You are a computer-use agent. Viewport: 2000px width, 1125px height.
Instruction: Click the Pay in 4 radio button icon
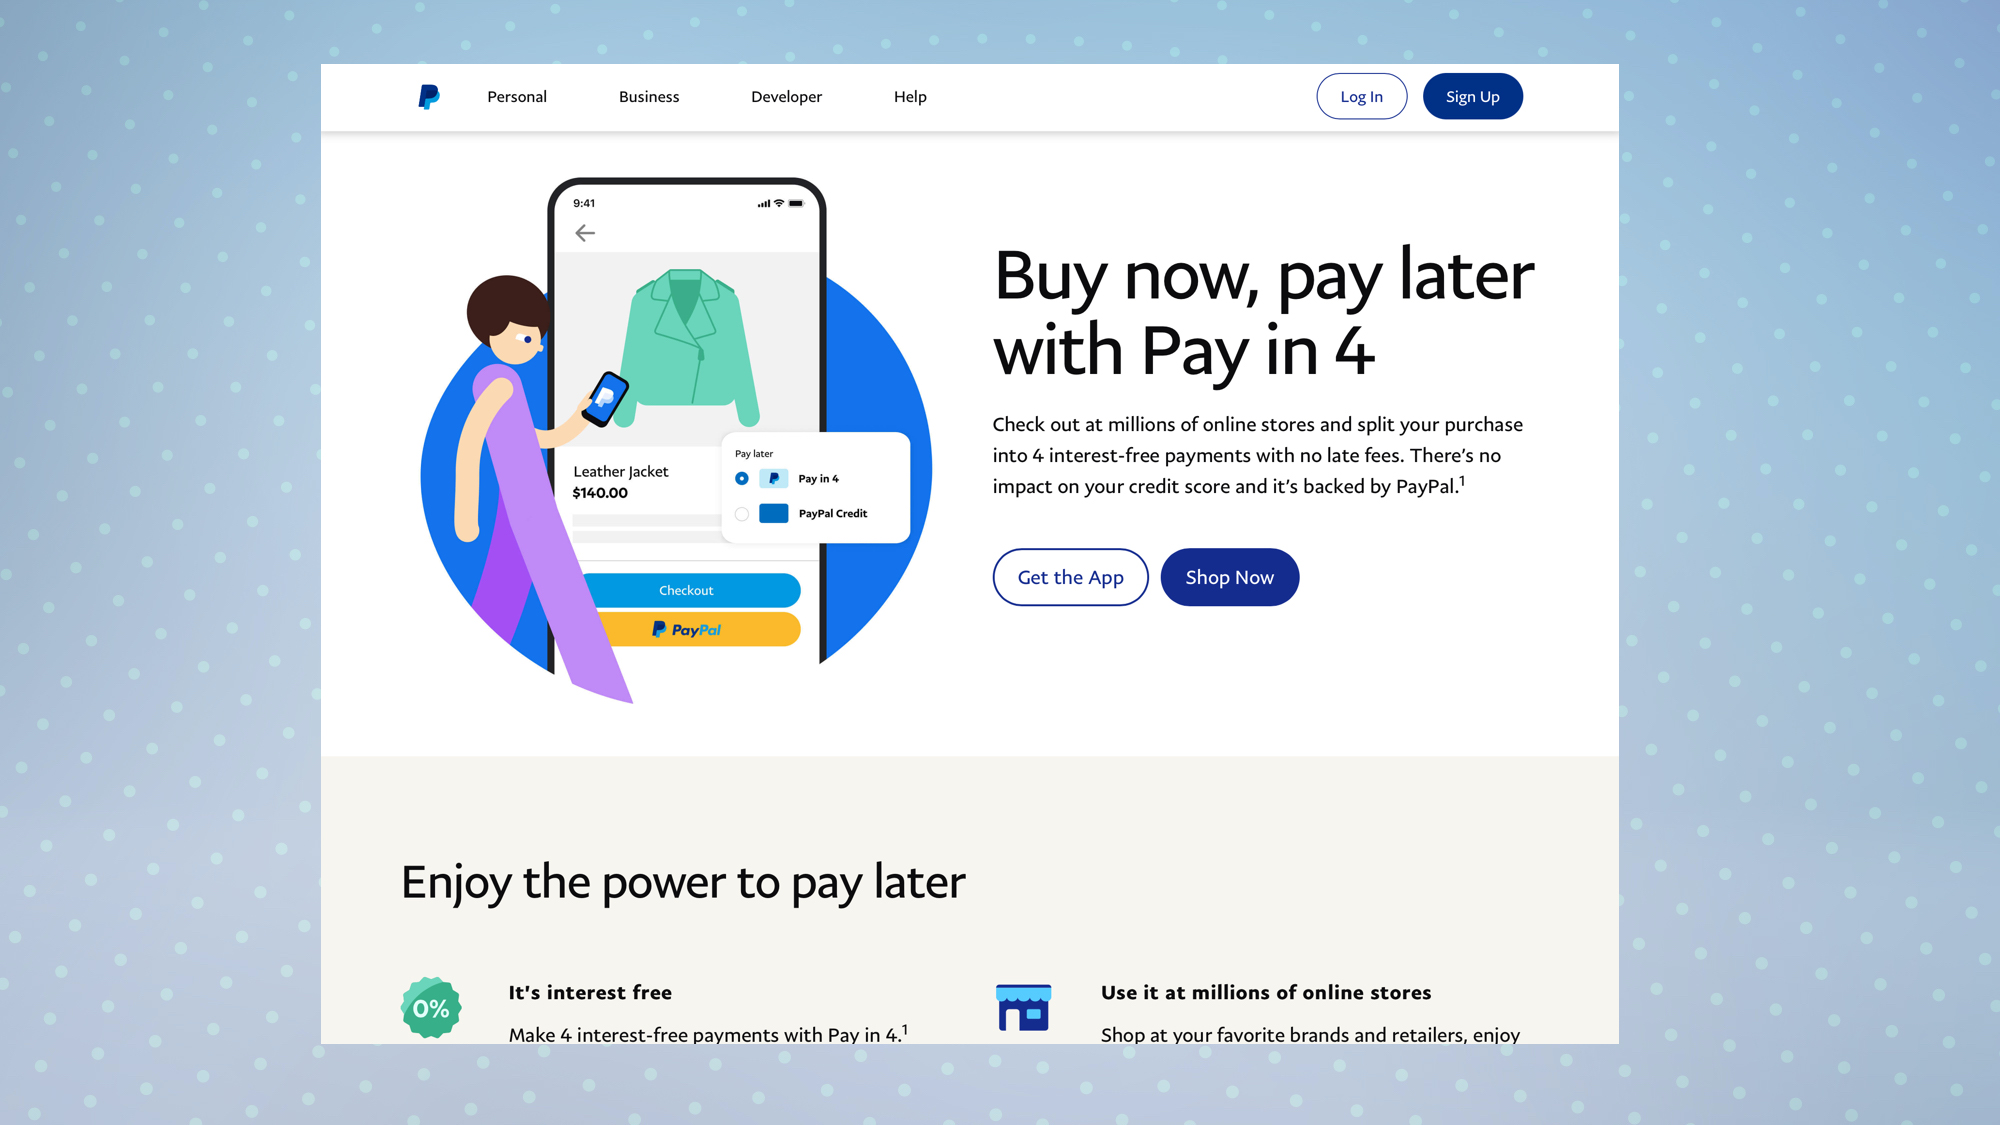742,477
